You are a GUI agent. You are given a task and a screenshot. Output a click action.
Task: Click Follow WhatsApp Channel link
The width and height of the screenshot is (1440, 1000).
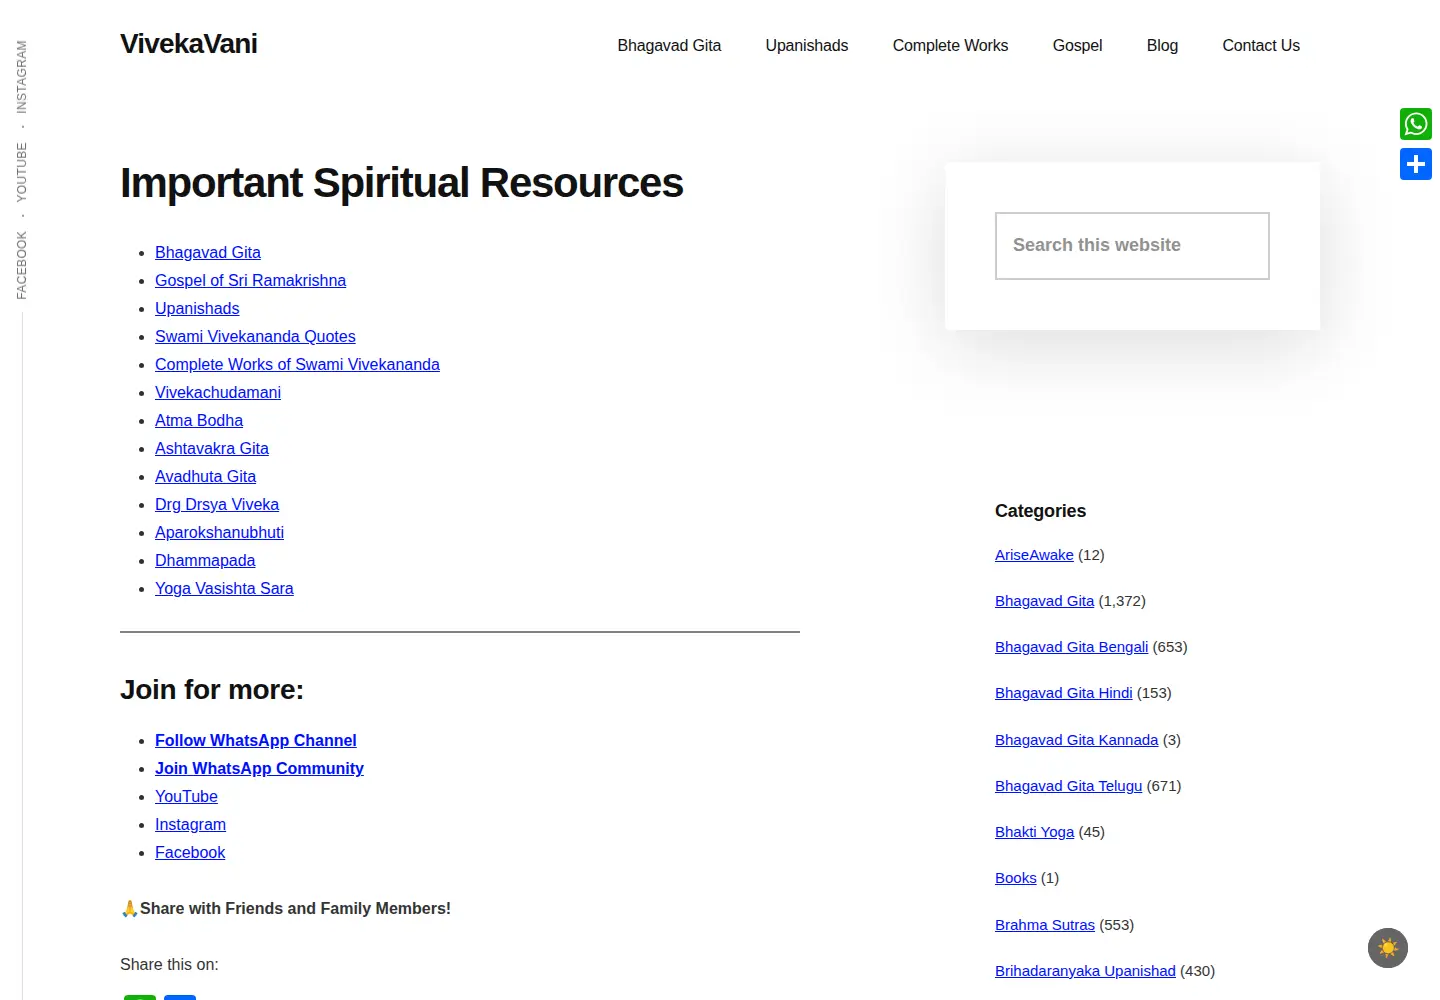tap(255, 740)
